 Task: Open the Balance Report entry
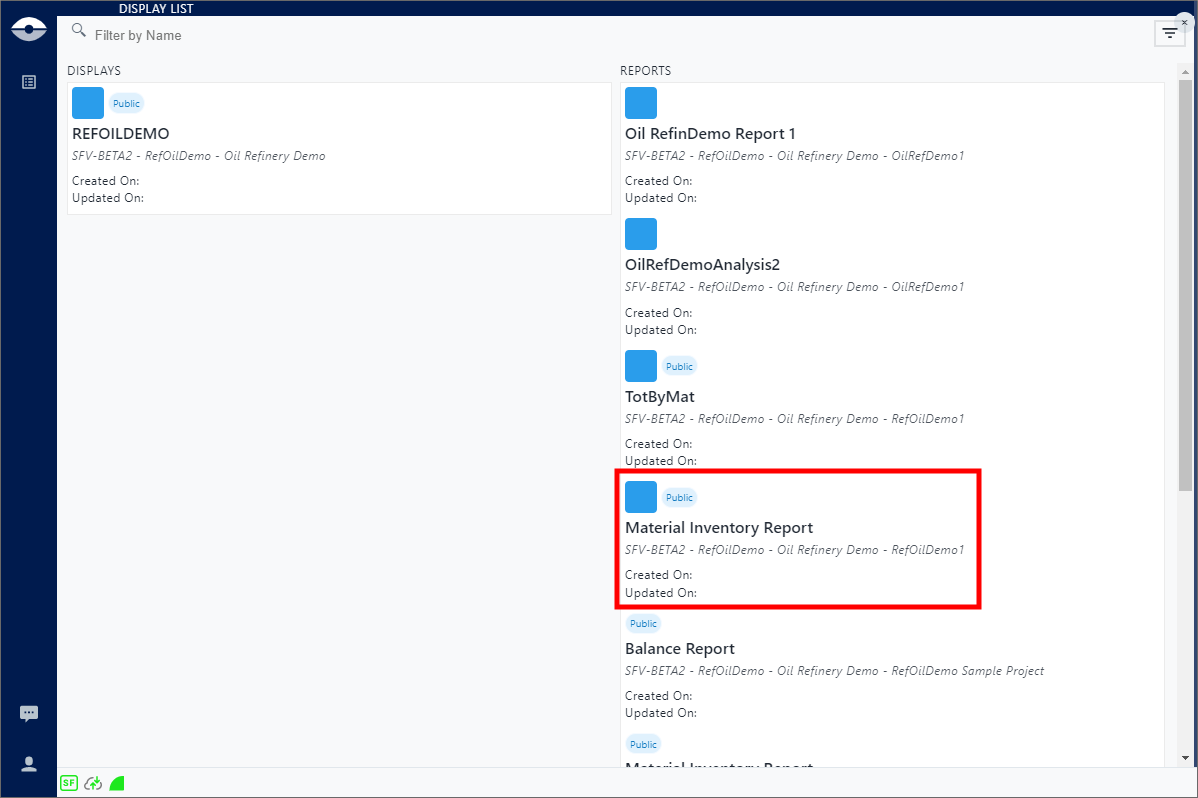(680, 648)
